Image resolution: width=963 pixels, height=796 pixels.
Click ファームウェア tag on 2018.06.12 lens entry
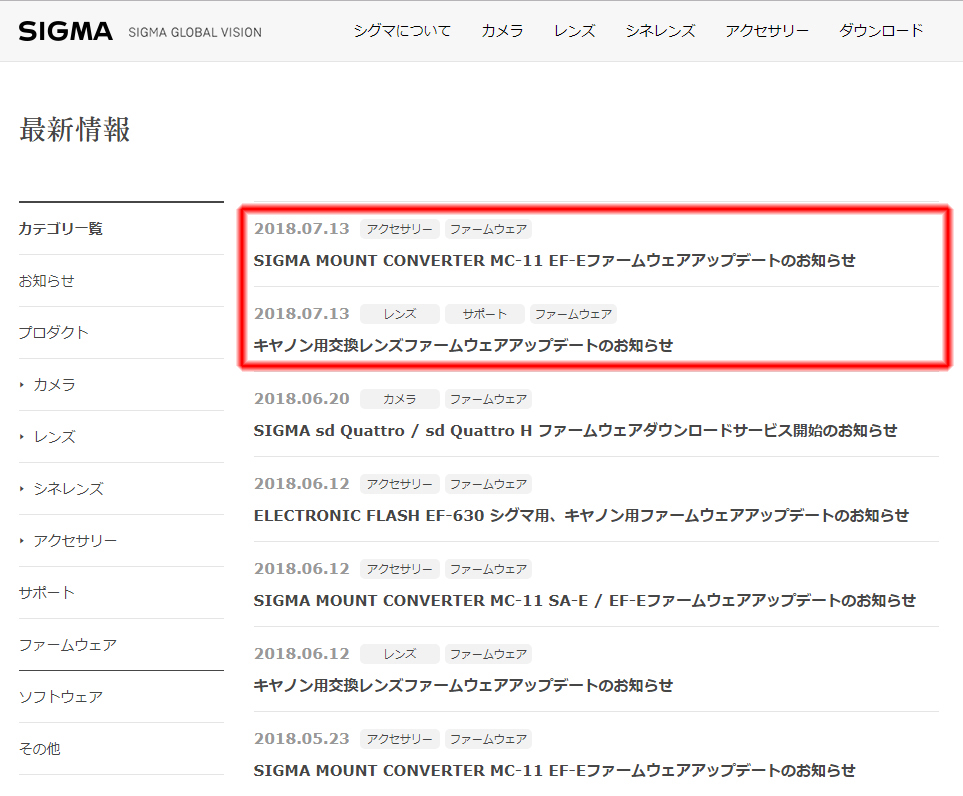point(488,654)
